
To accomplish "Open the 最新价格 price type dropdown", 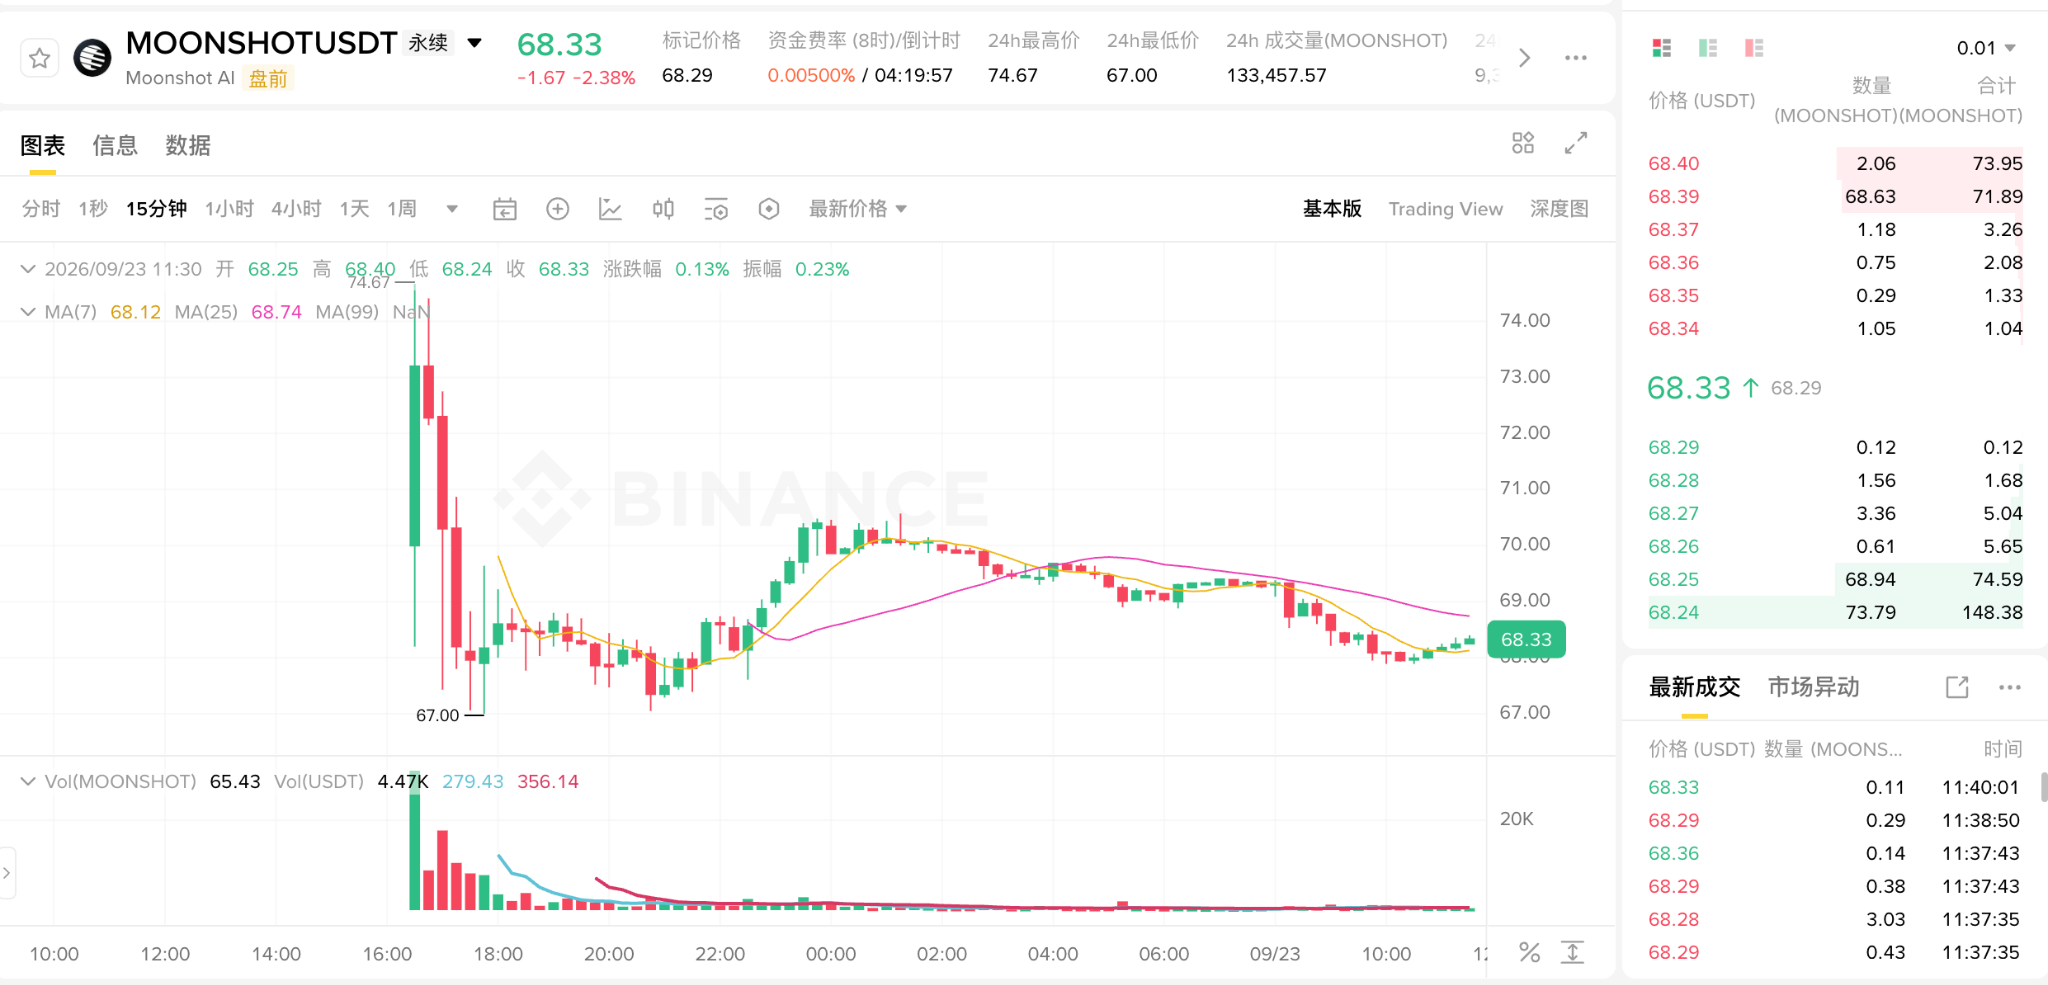I will [858, 209].
